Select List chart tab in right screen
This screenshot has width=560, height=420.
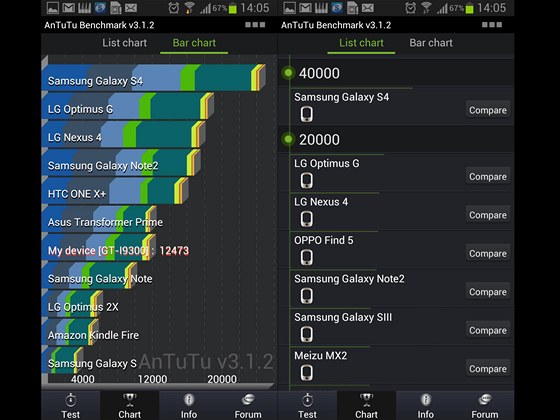click(361, 43)
